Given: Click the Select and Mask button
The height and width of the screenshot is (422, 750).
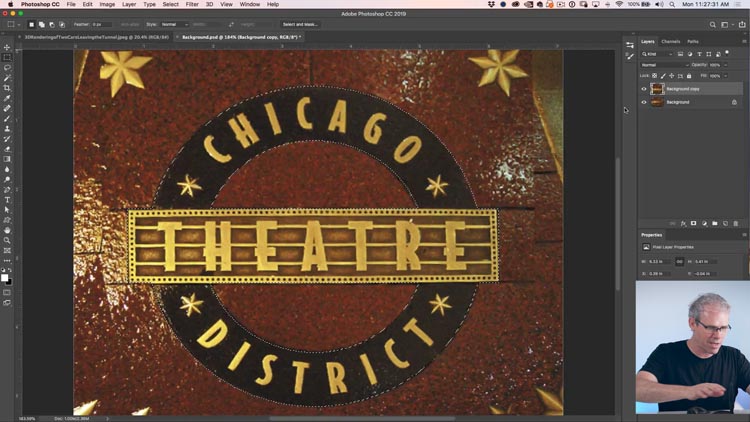Looking at the screenshot, I should pyautogui.click(x=300, y=24).
